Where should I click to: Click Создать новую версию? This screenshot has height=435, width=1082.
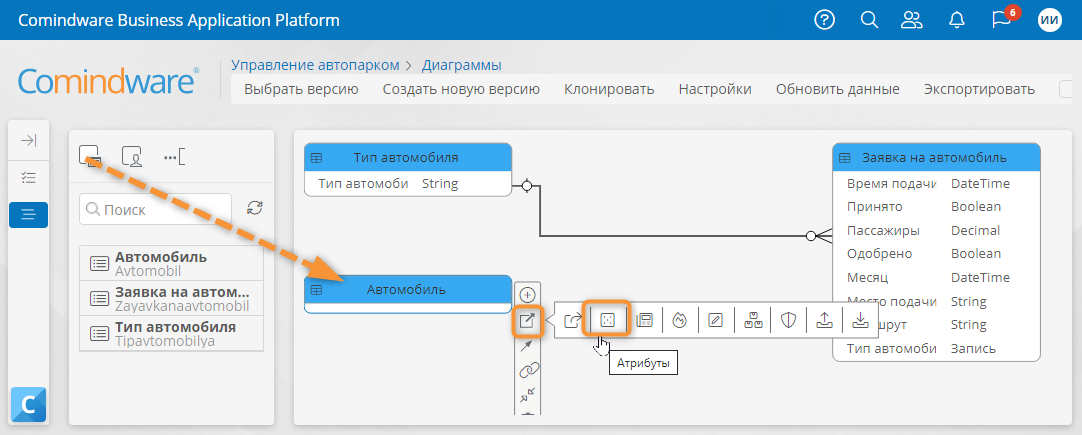[462, 89]
